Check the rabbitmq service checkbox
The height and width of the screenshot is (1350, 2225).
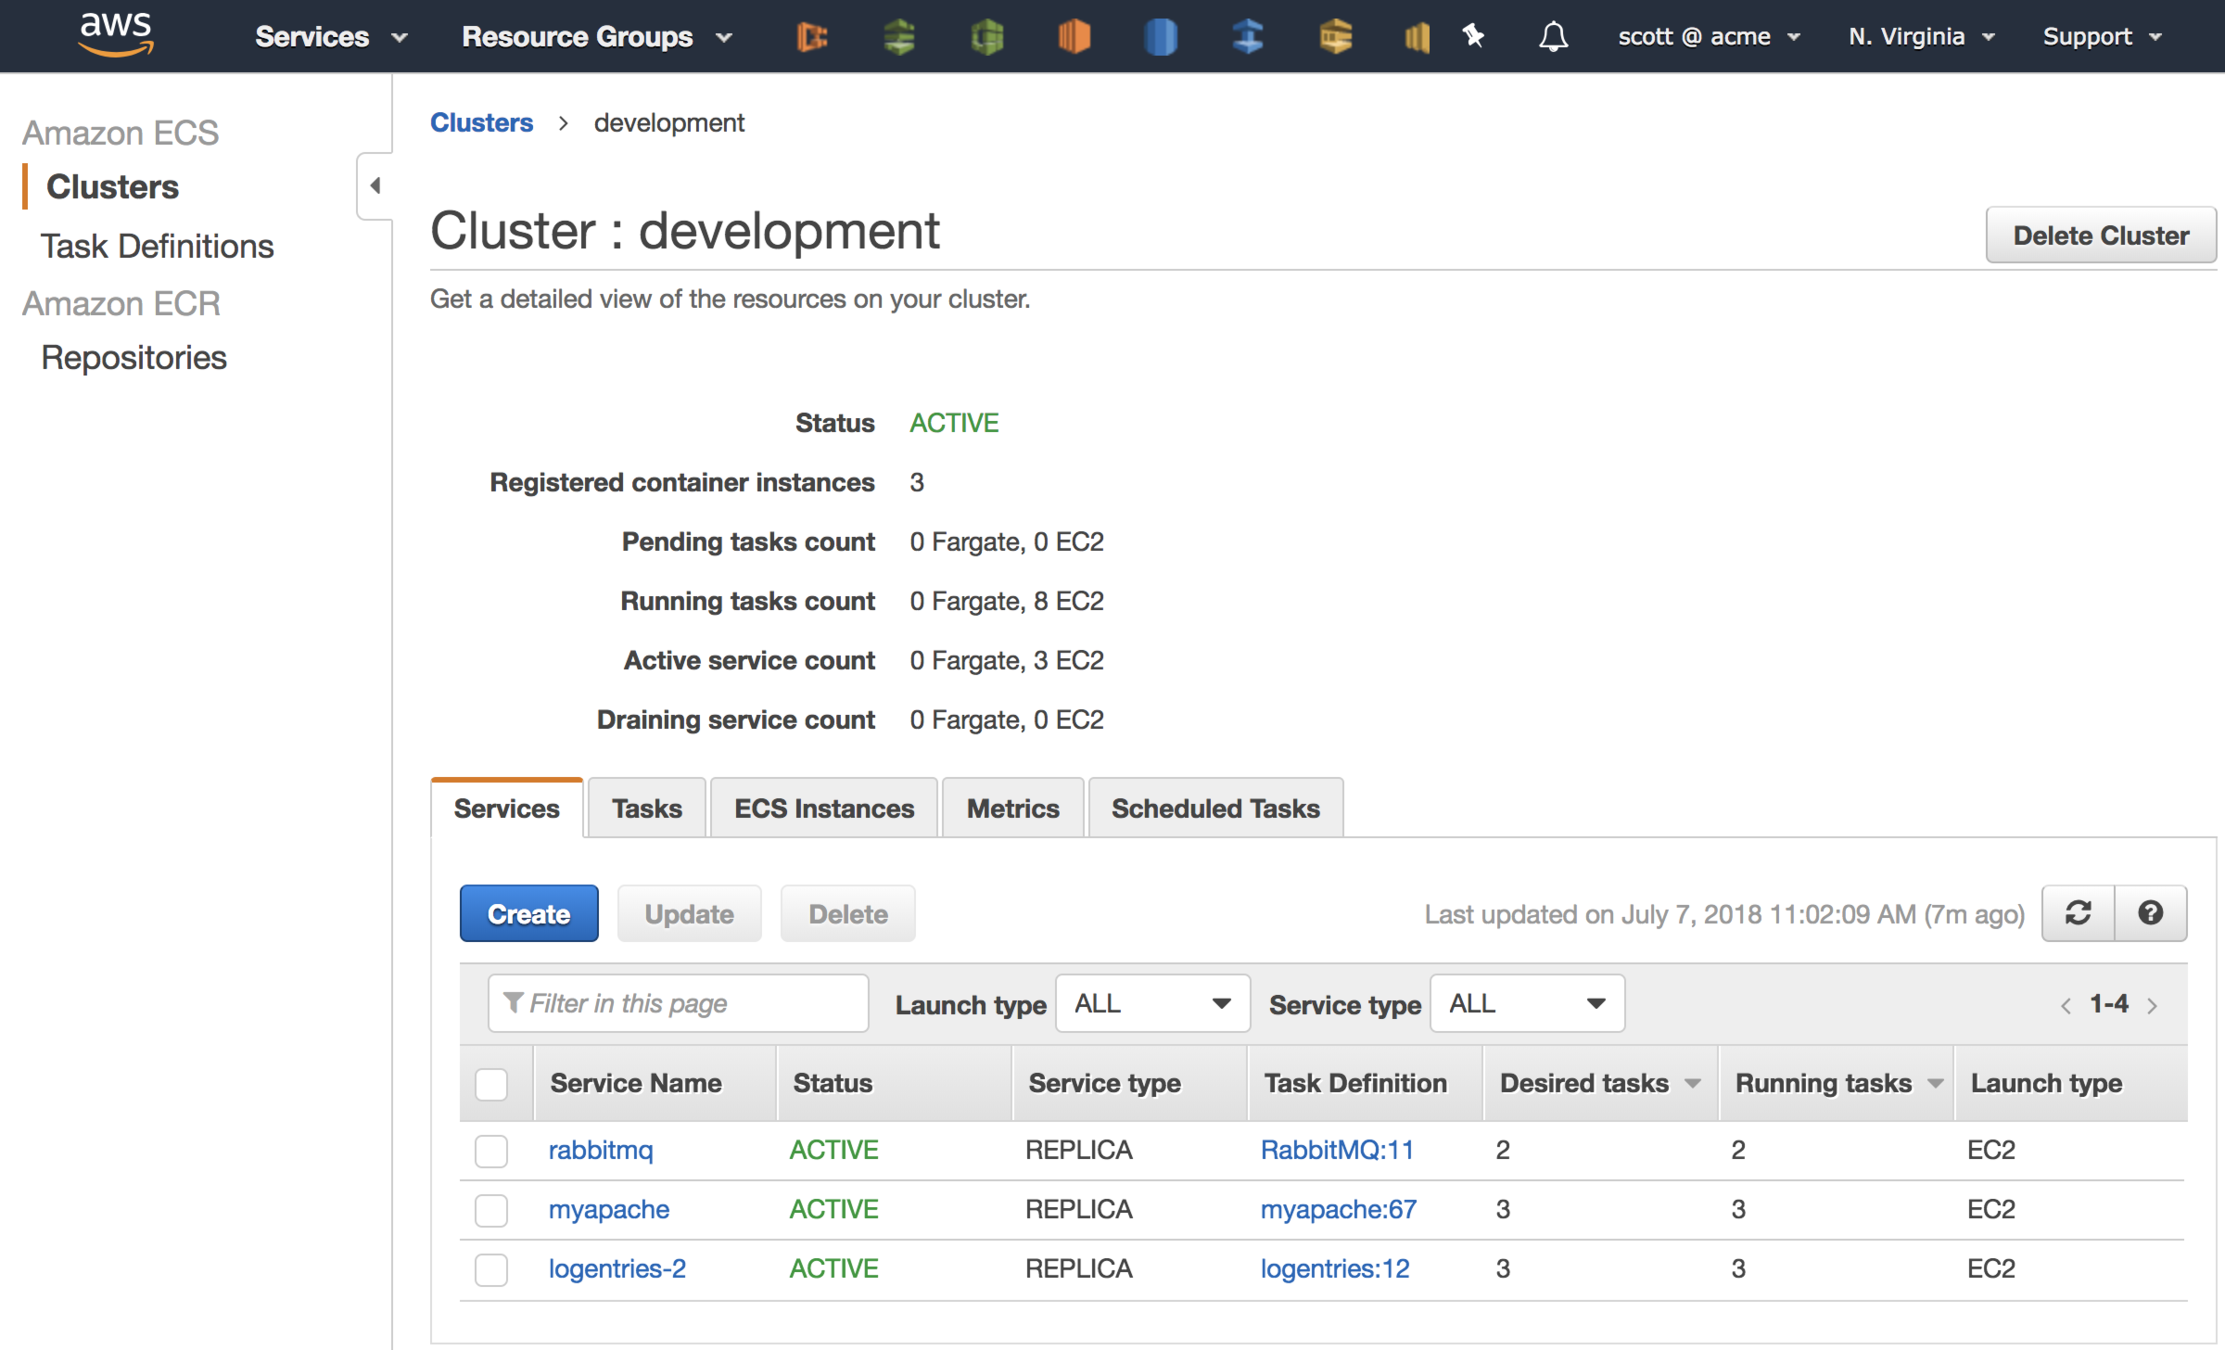pyautogui.click(x=491, y=1150)
